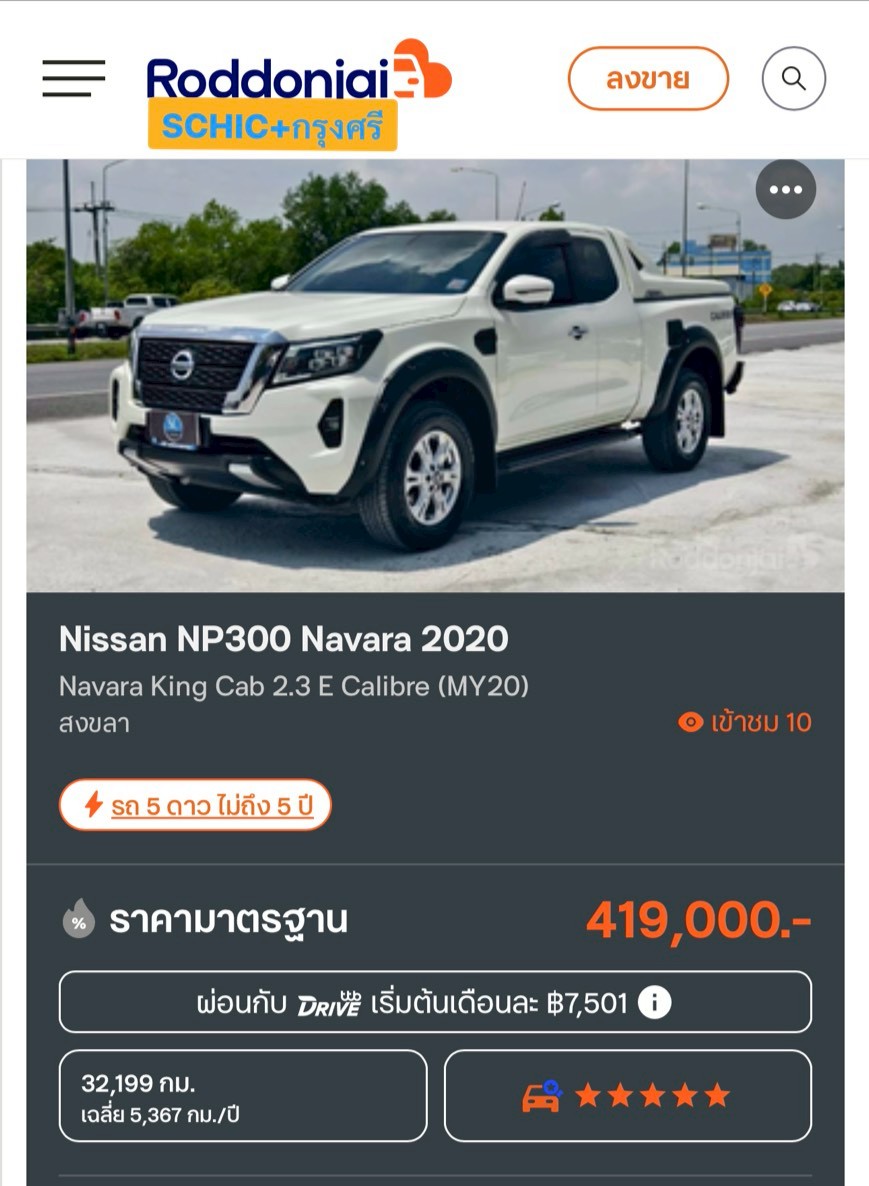The height and width of the screenshot is (1186, 869).
Task: Click the ลงขาย sell button
Action: pos(648,78)
